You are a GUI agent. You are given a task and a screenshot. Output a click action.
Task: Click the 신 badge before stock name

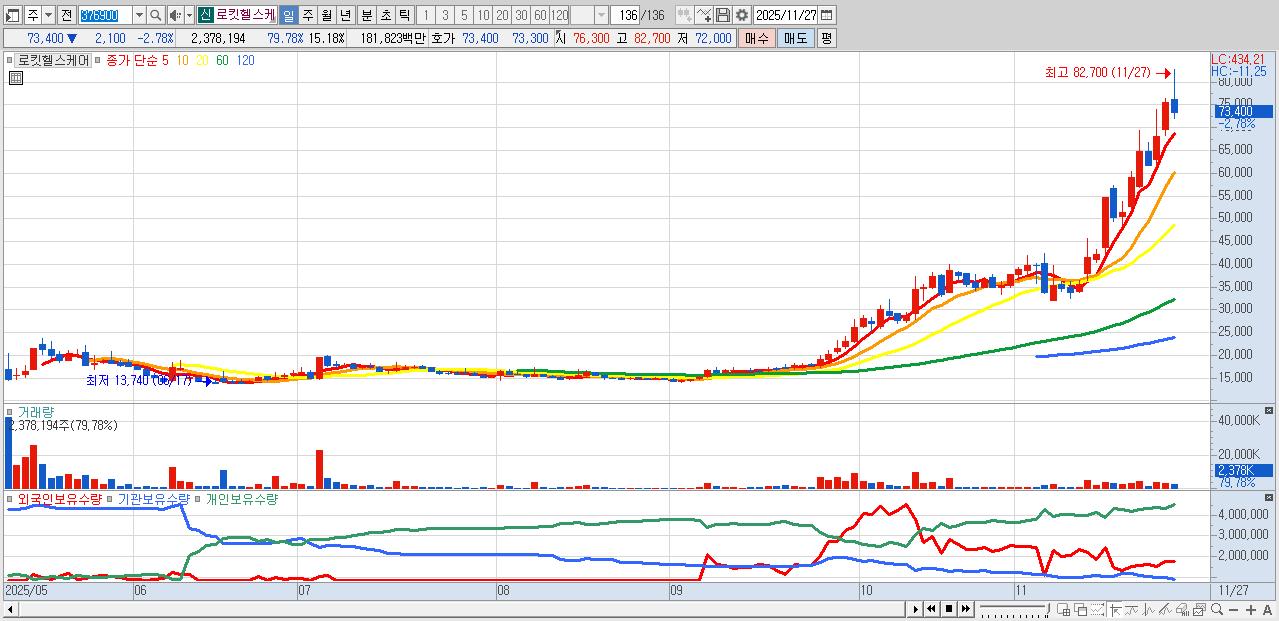tap(205, 15)
